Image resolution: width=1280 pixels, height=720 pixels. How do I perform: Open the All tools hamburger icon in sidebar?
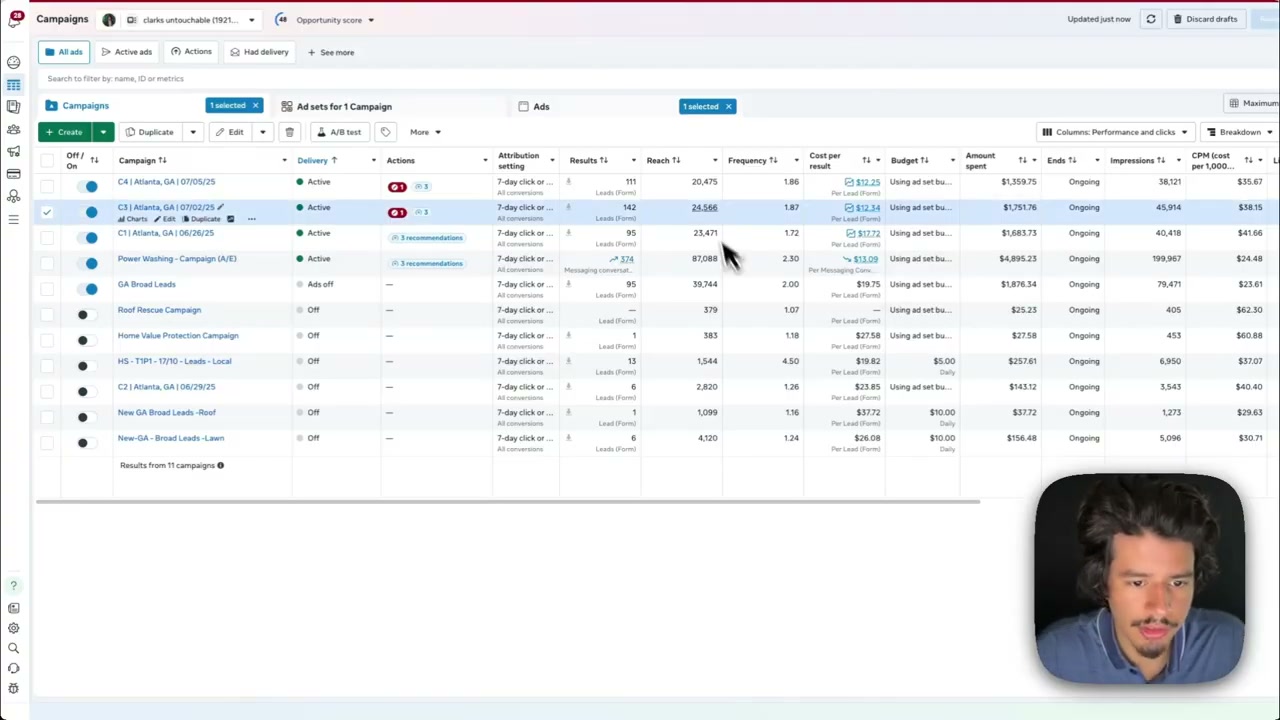13,219
